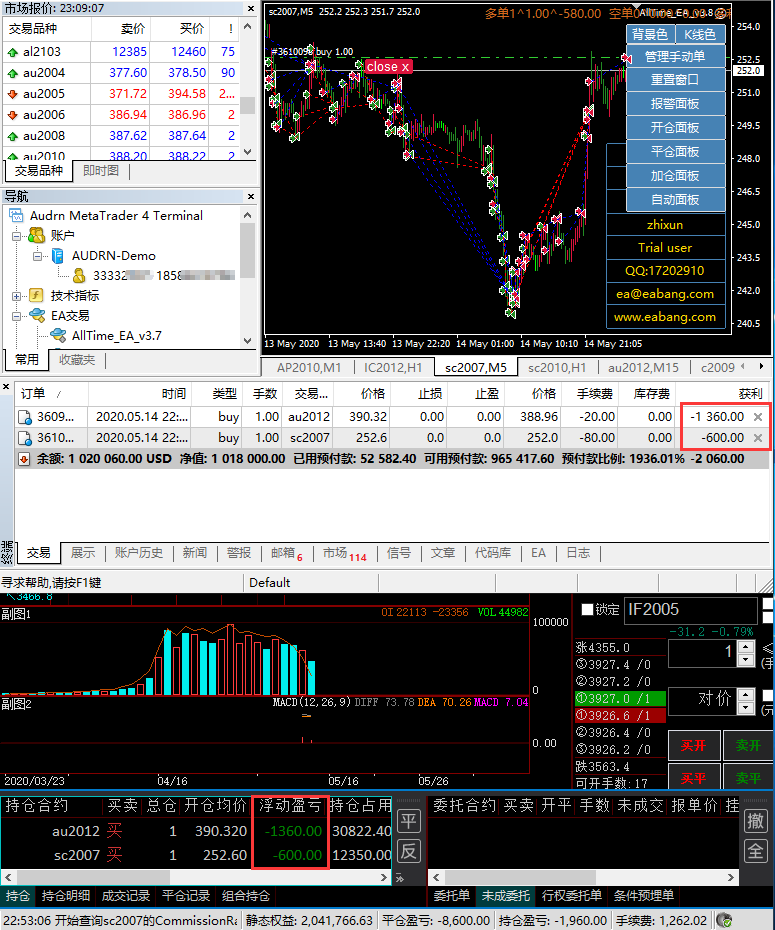775x930 pixels.
Task: Open the au2012,M15 chart tab
Action: 643,367
